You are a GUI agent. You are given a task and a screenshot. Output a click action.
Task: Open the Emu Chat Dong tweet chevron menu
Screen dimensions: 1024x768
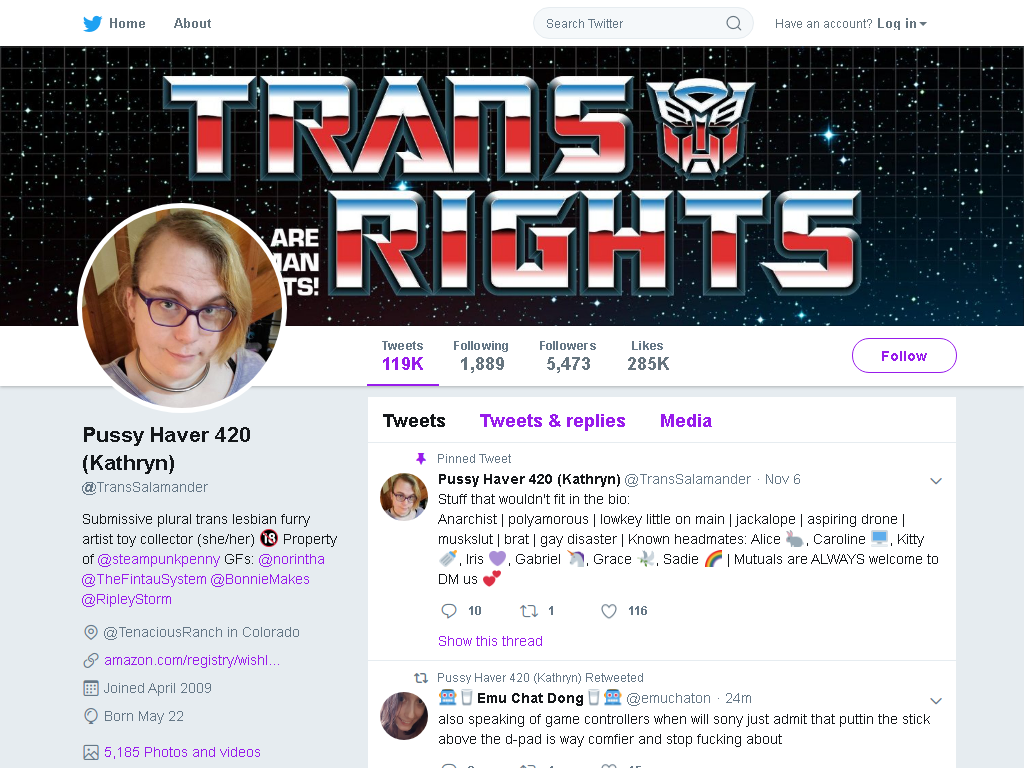click(936, 701)
